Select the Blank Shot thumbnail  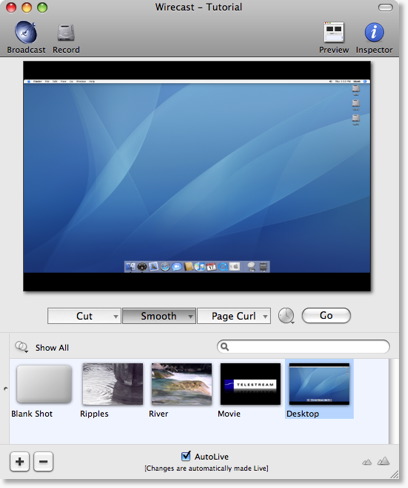pyautogui.click(x=44, y=384)
